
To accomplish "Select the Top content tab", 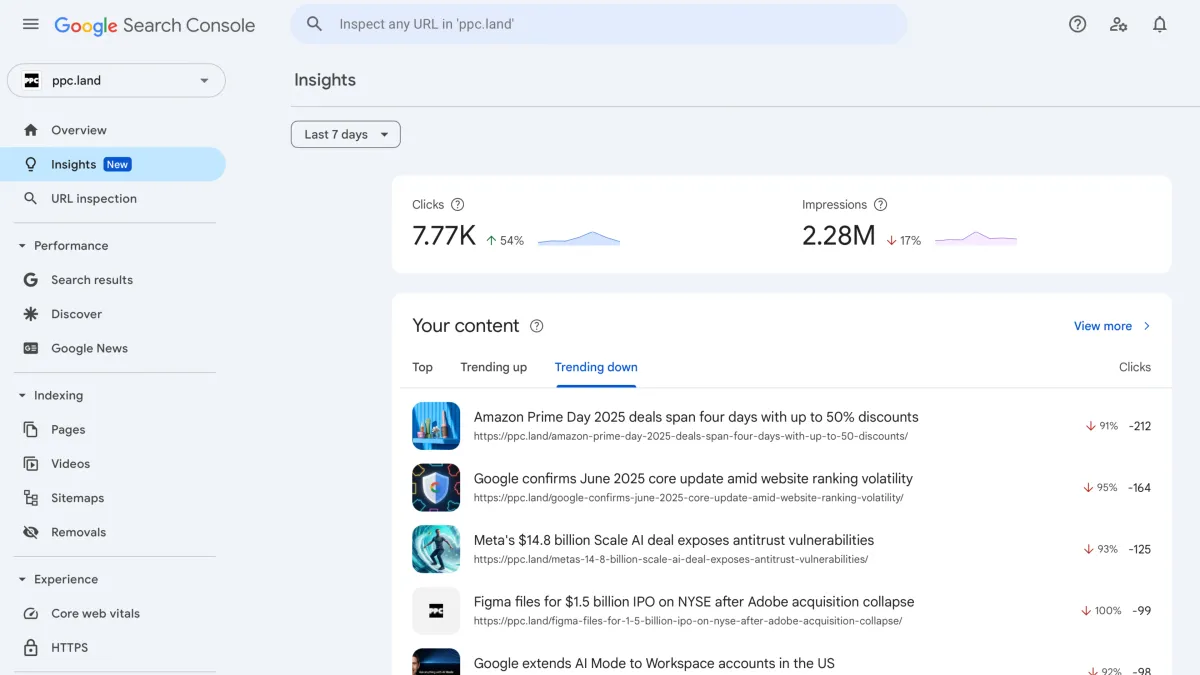I will (421, 367).
